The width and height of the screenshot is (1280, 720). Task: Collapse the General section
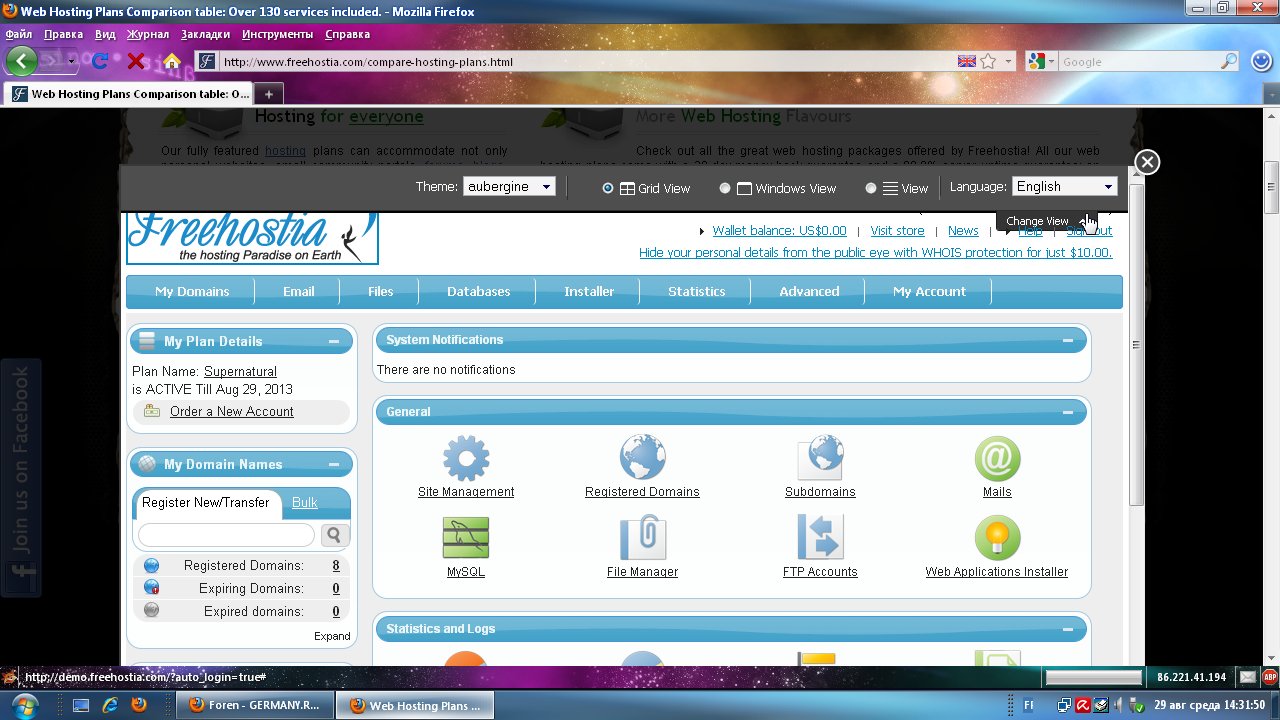[1068, 412]
